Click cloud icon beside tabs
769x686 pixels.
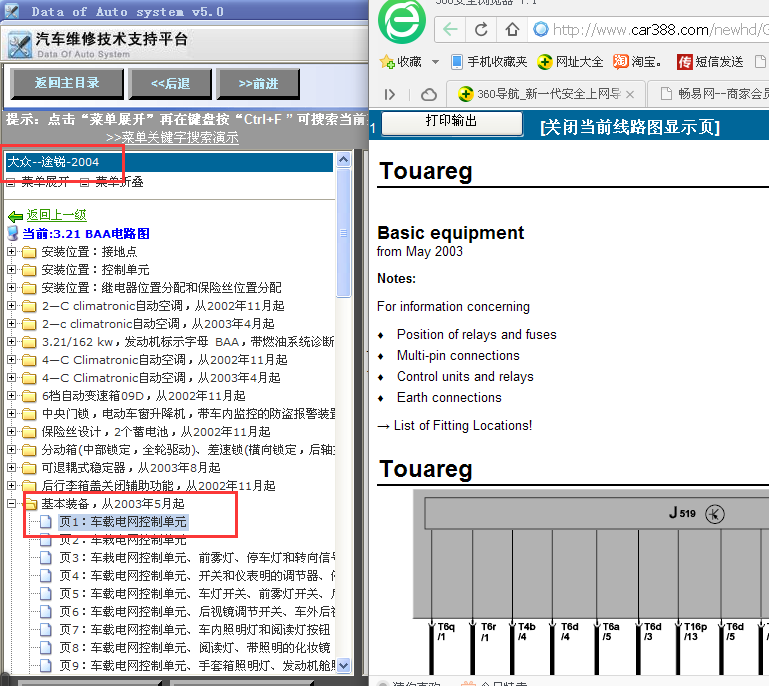[429, 94]
